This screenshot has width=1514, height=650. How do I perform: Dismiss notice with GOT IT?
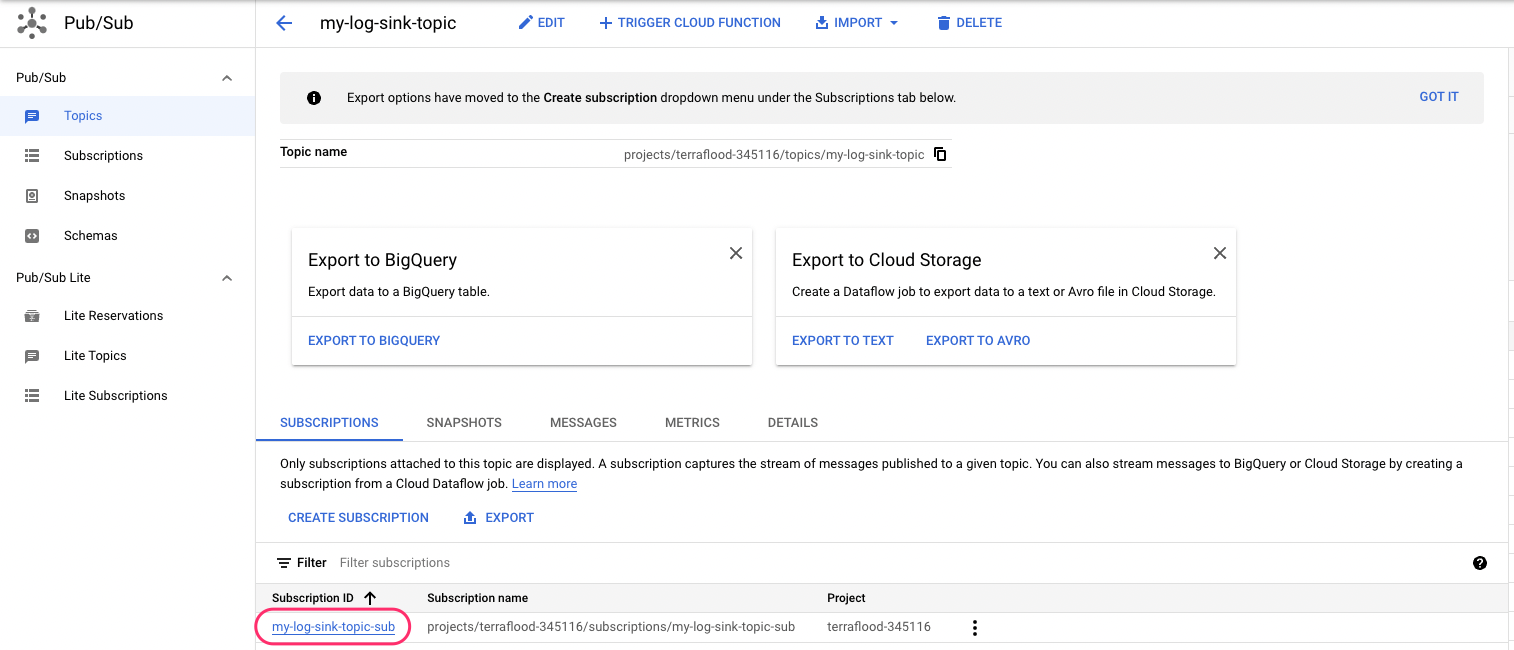point(1439,97)
